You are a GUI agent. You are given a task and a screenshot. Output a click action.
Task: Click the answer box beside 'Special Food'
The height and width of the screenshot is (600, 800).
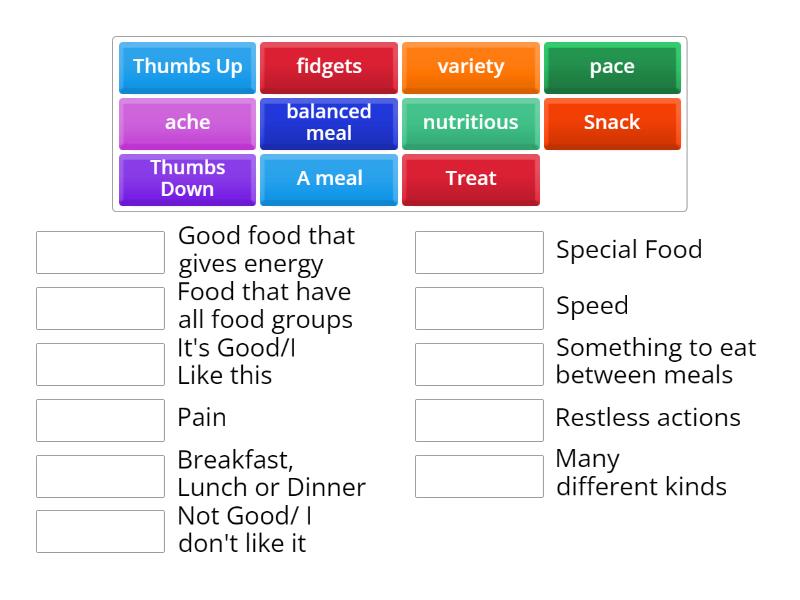coord(478,251)
